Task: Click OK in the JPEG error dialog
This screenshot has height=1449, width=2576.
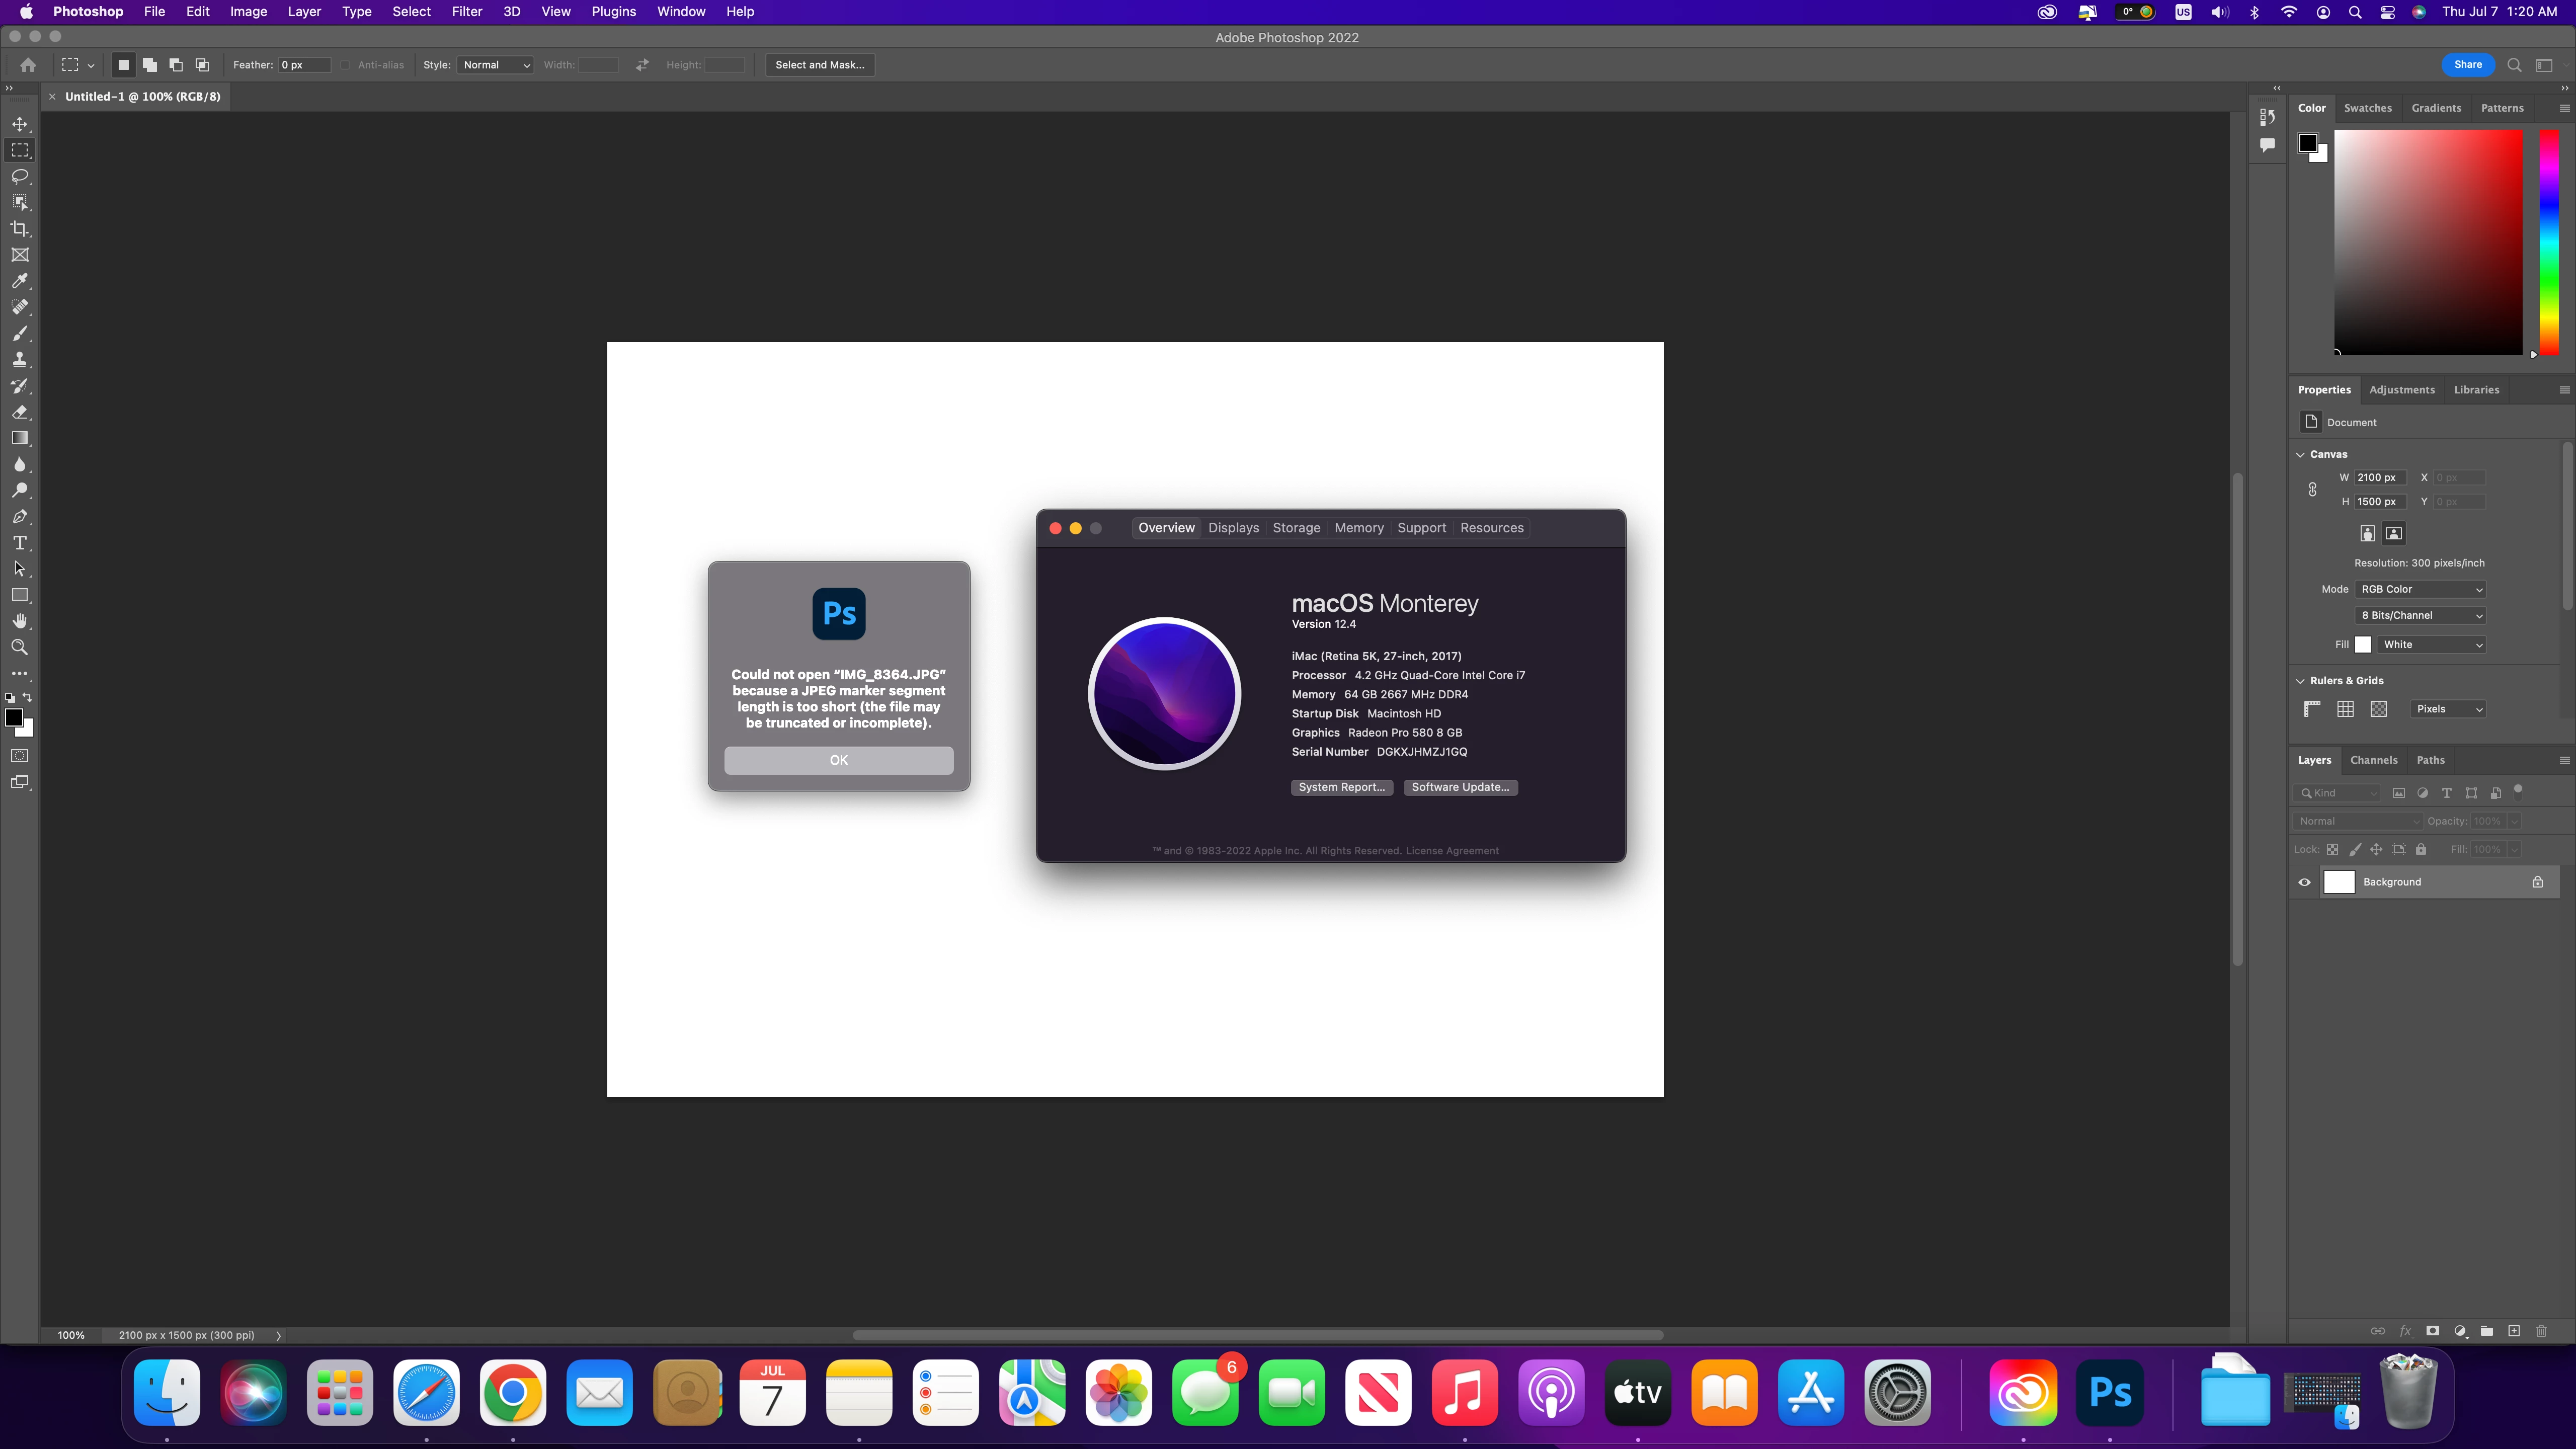Action: click(x=838, y=760)
